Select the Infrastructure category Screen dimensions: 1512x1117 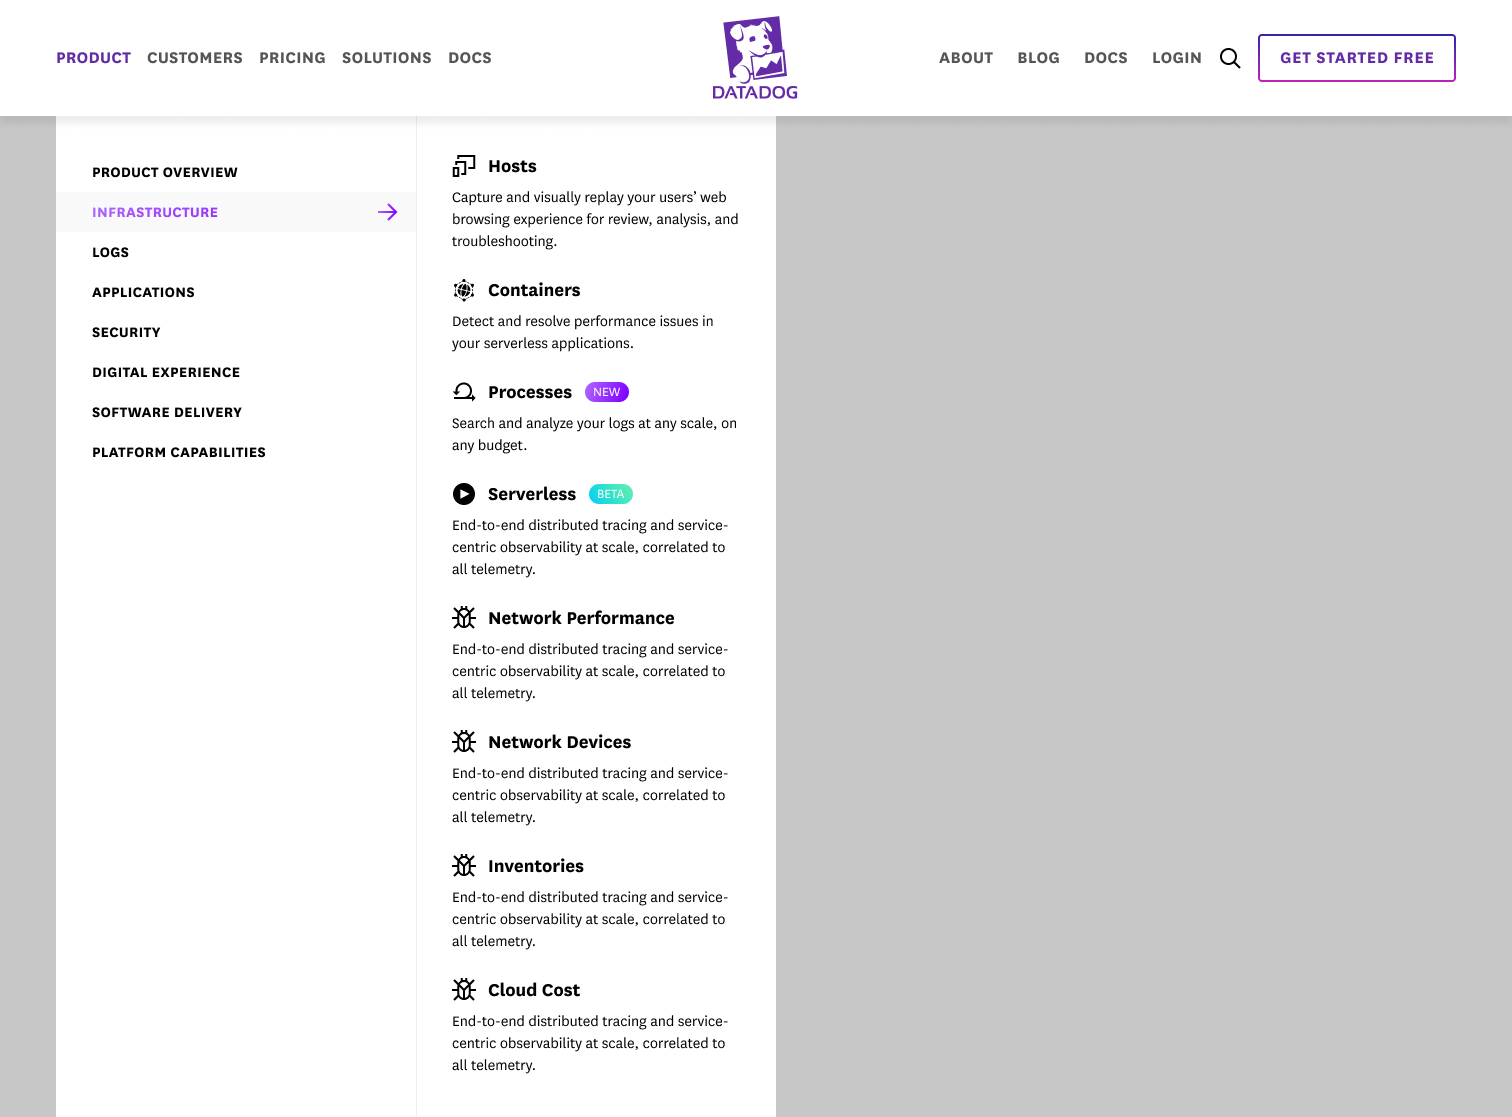pos(236,212)
